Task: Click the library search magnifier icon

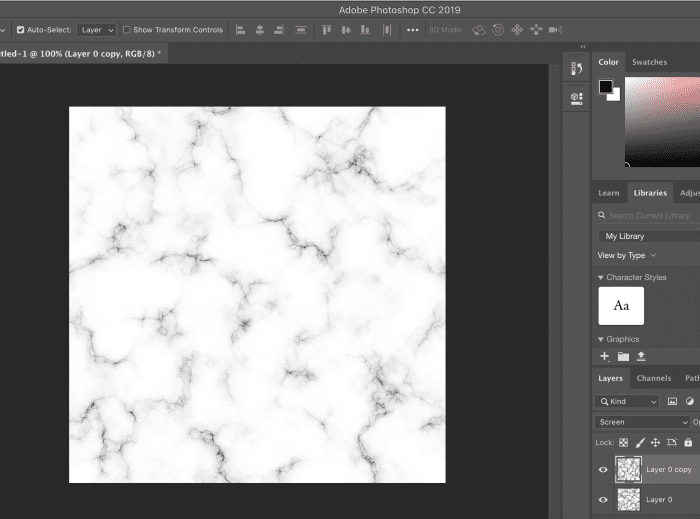Action: coord(602,215)
